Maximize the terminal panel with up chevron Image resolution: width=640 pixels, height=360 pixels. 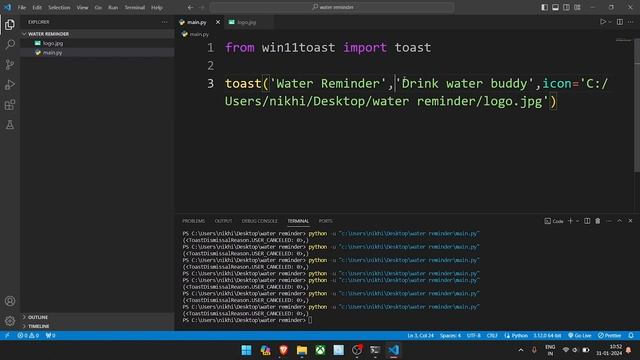pos(619,221)
